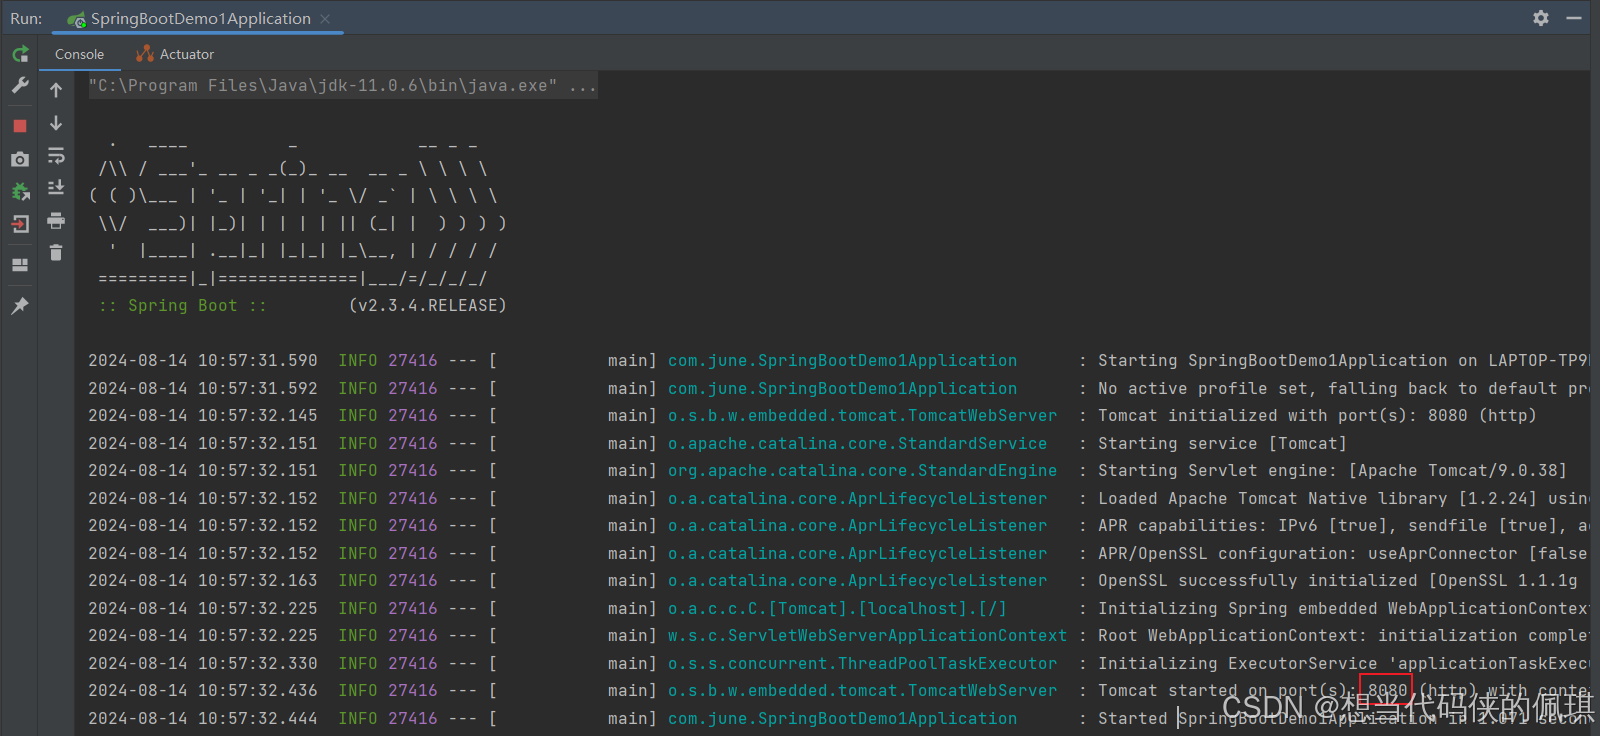
Task: Click the green bug attach debugger icon
Action: click(x=20, y=191)
